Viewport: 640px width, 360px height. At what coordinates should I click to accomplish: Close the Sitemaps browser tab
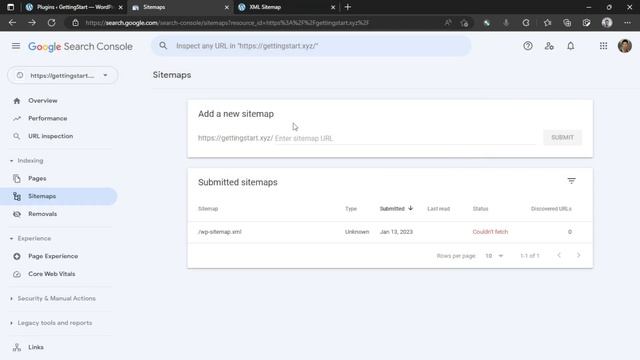tap(227, 7)
